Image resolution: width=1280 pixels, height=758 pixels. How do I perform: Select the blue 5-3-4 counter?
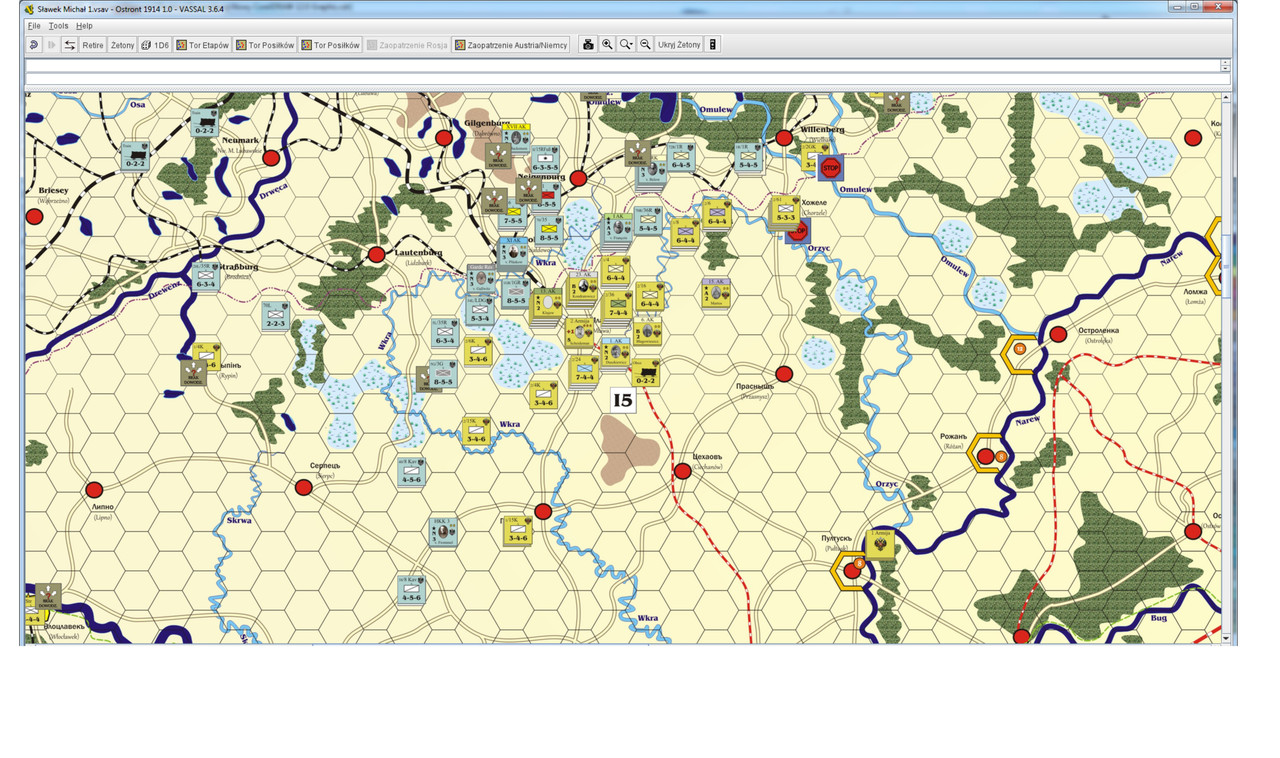479,311
